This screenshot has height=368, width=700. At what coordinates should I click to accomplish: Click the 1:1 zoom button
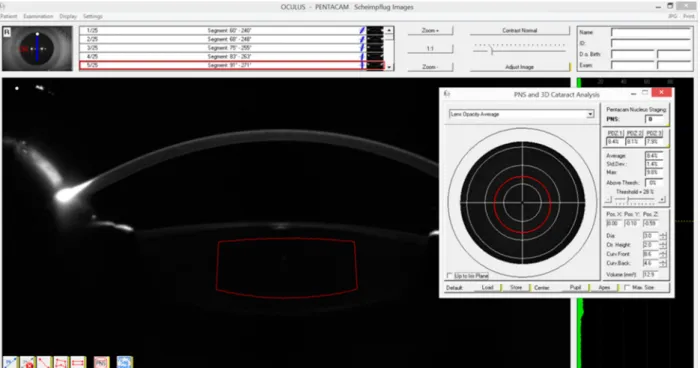(x=430, y=49)
